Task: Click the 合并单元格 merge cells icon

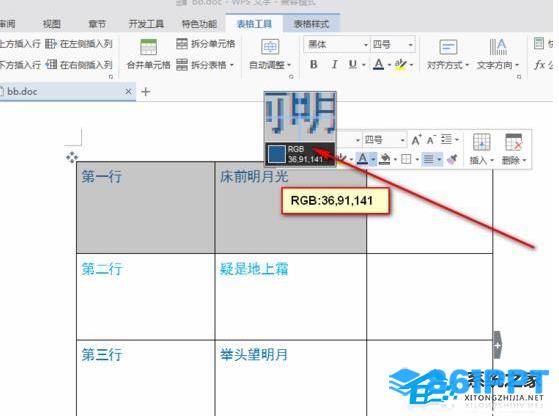Action: coord(148,47)
